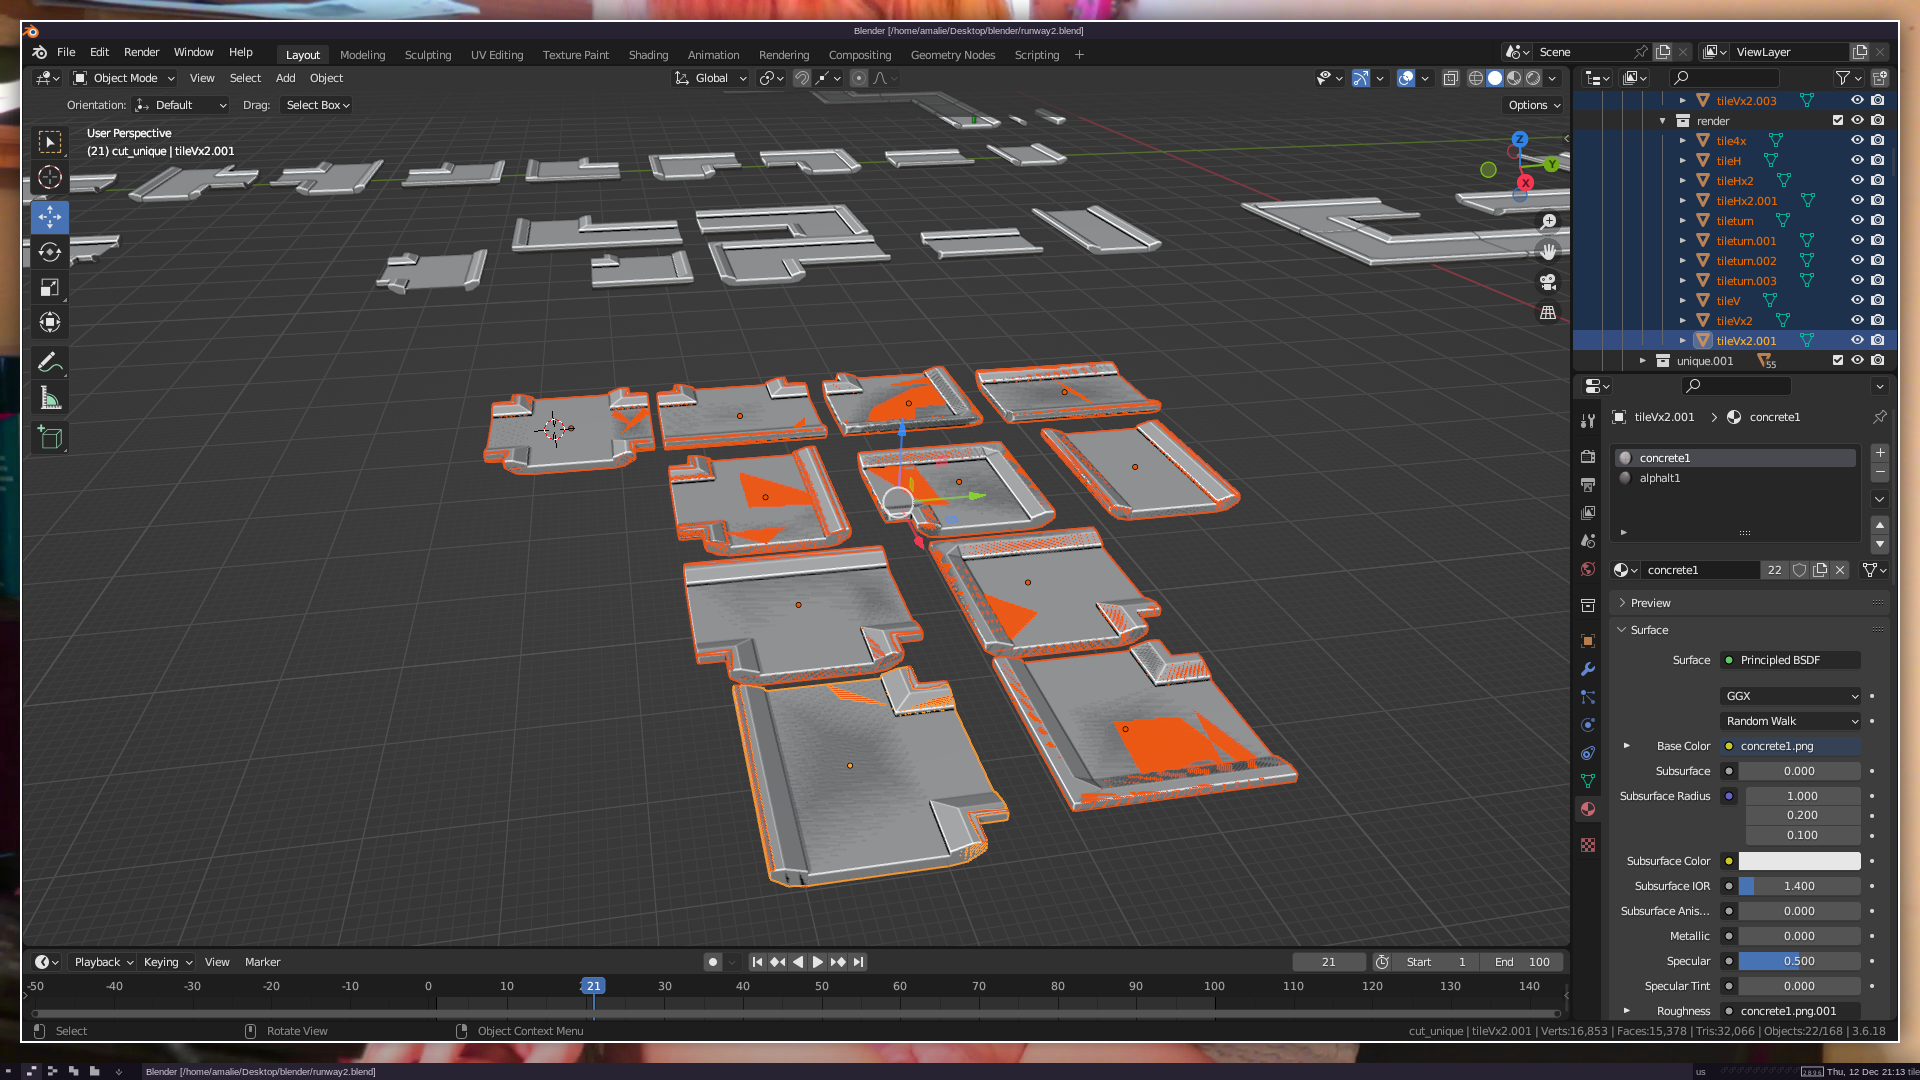Switch to perspective/orthographic grid icon
The image size is (1920, 1080).
(1548, 313)
